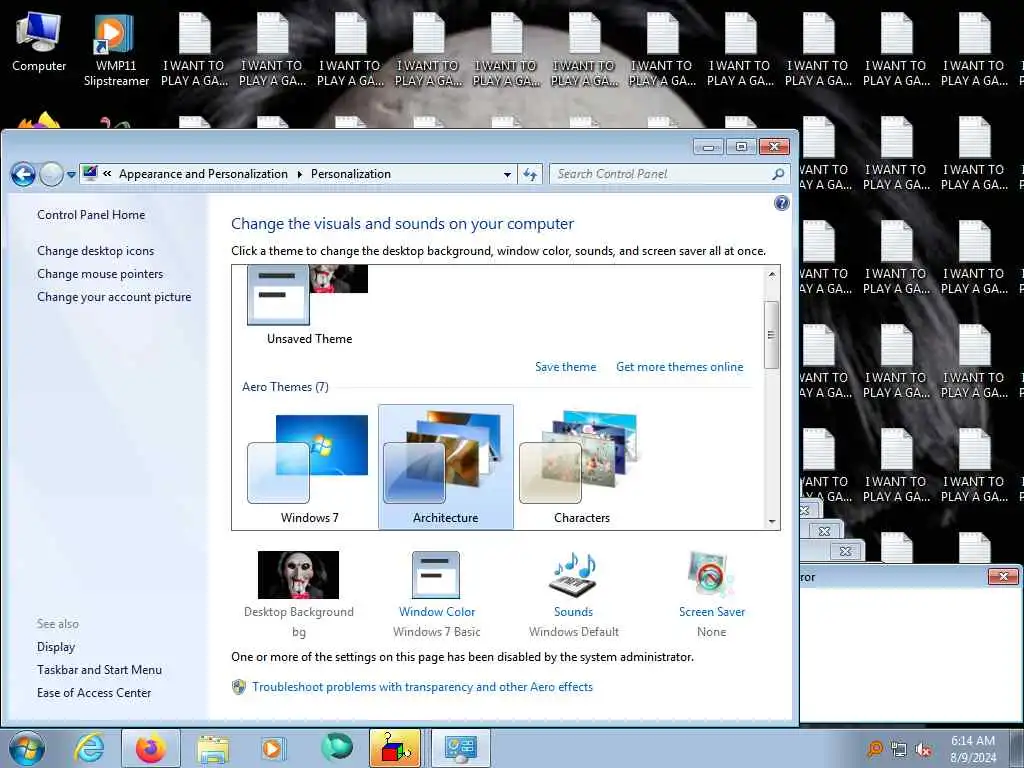Open Change mouse pointers
Screen dimensions: 1024x768
click(x=100, y=274)
